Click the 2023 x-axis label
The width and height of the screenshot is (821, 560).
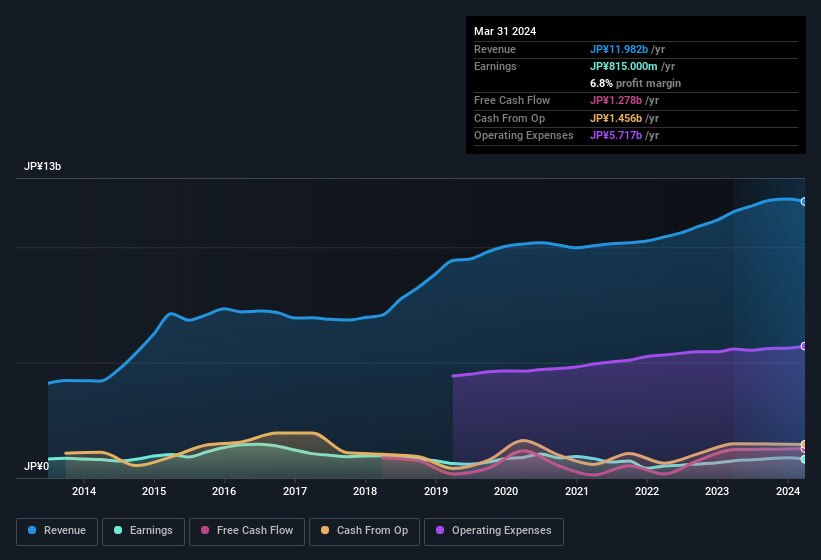(x=717, y=491)
